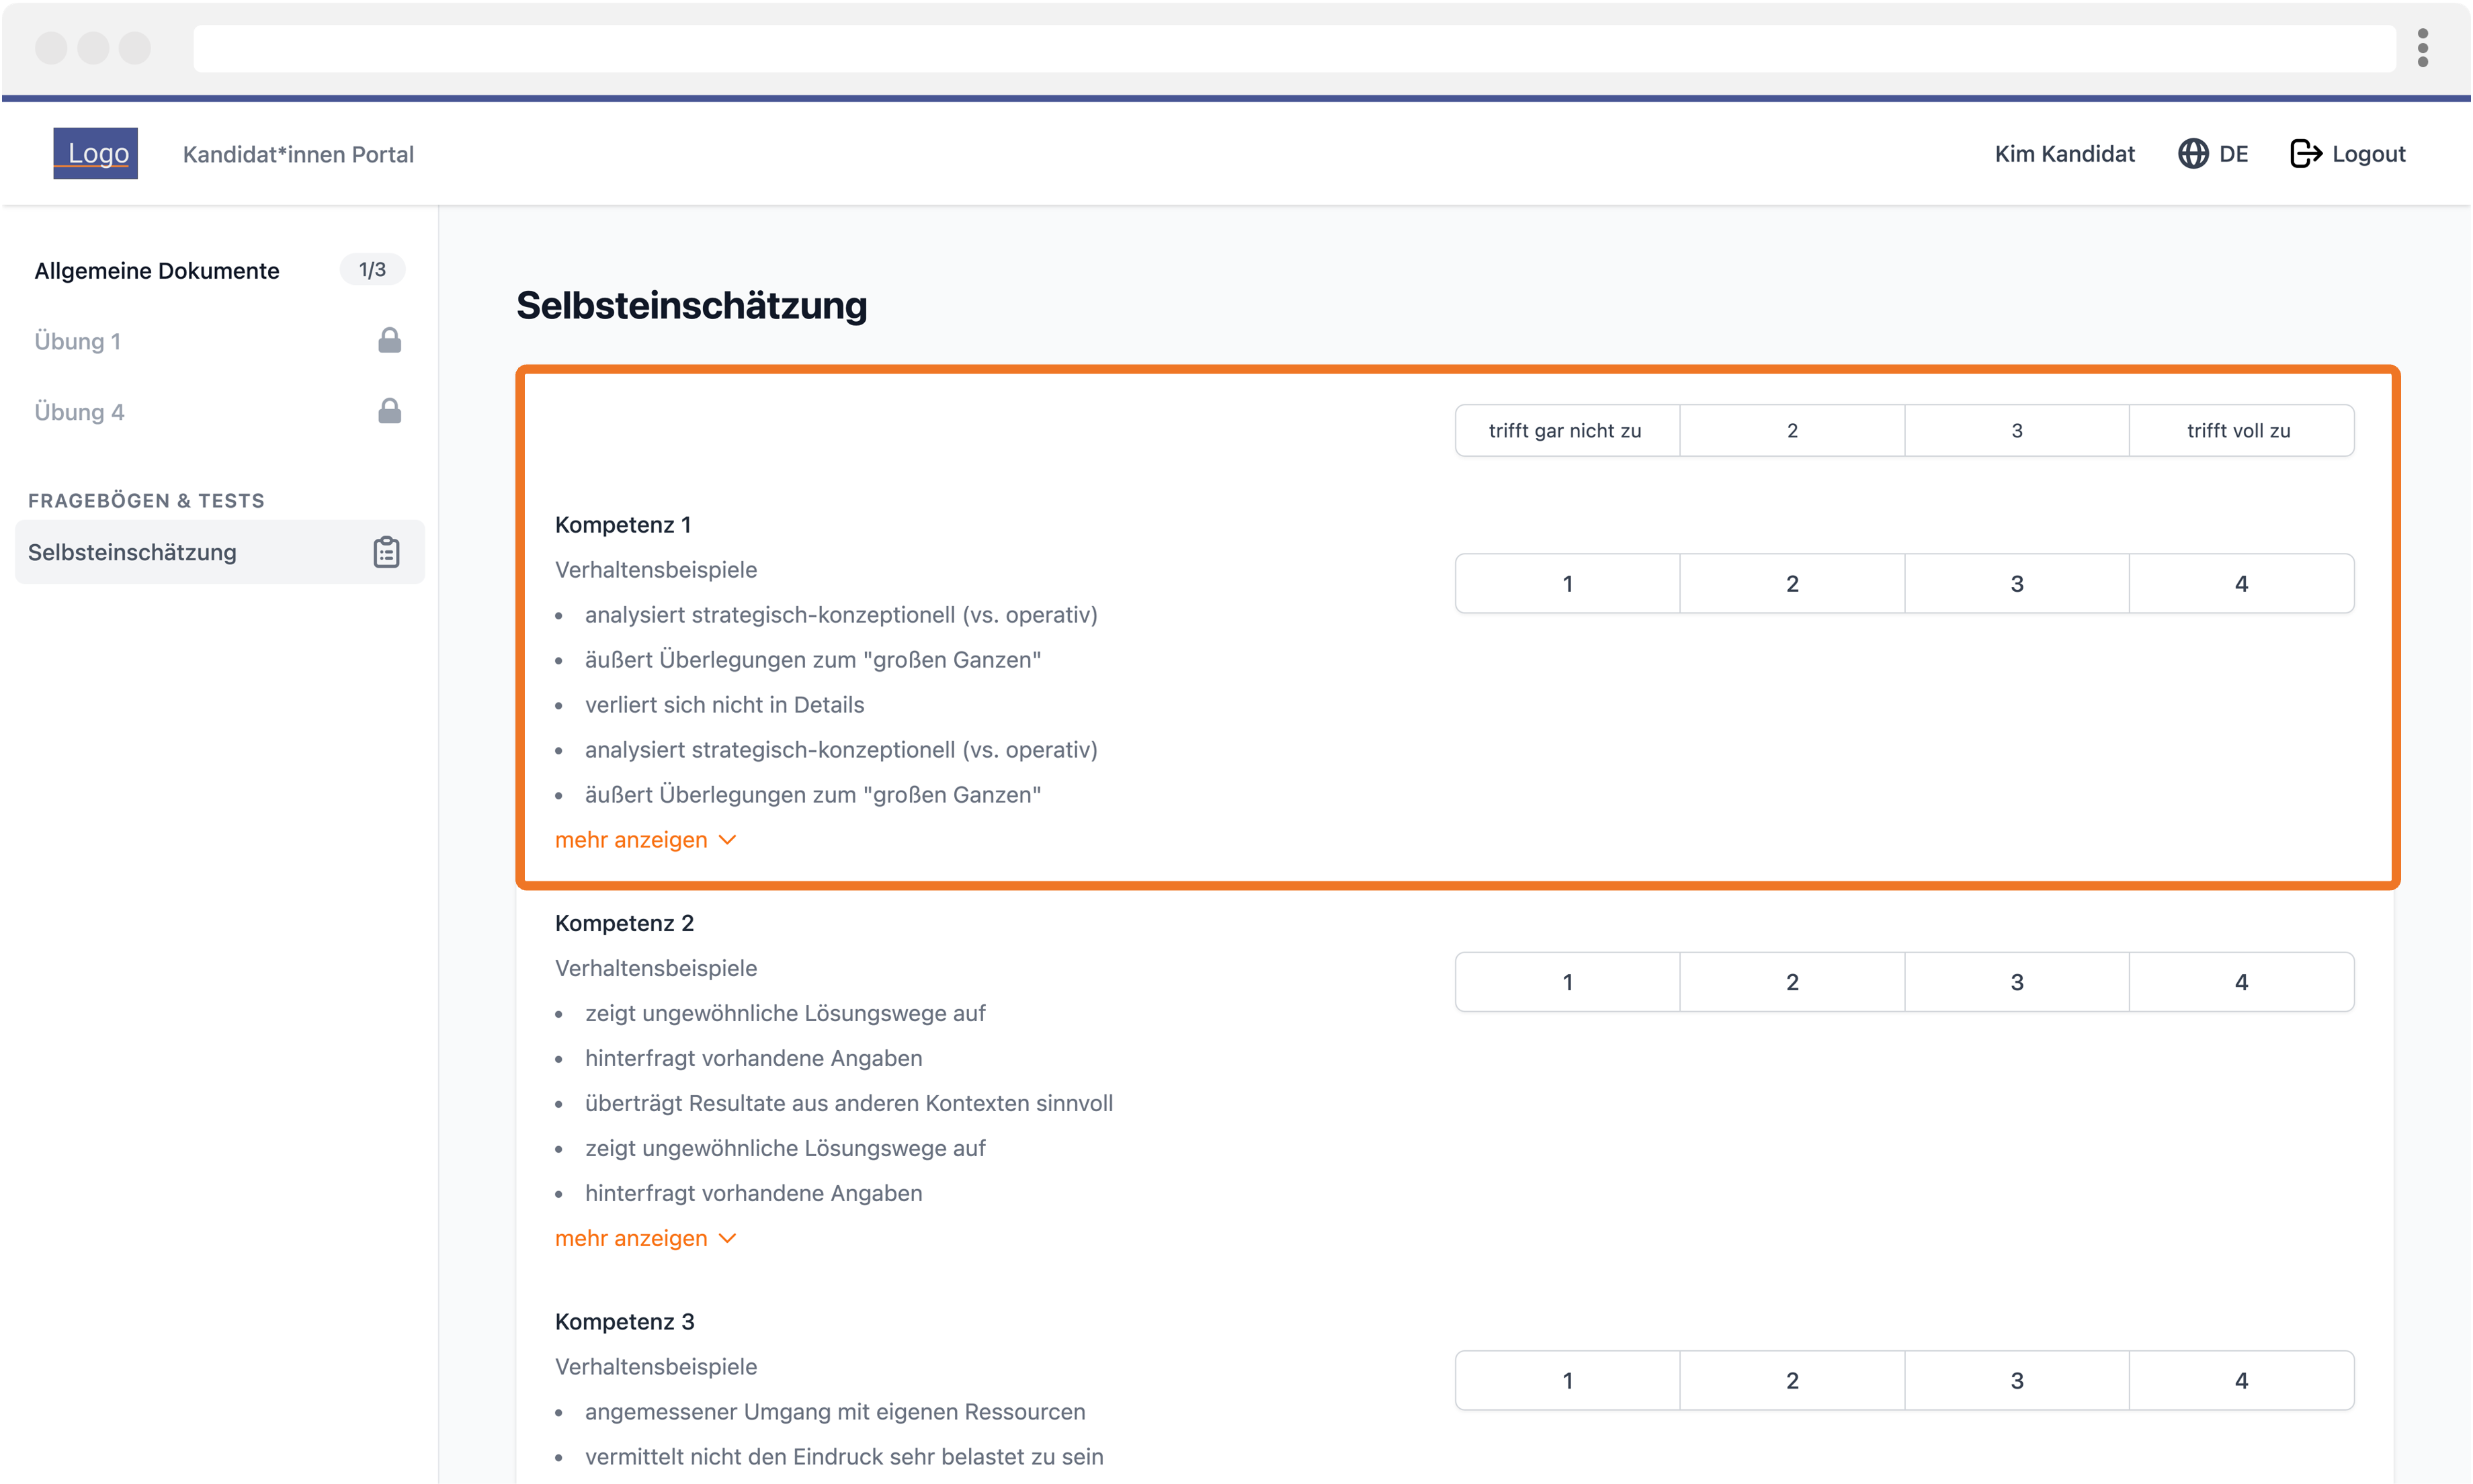The height and width of the screenshot is (1484, 2473).
Task: Click 'angemessener Umgang mit eigenen Ressourcen' bullet
Action: pos(835,1412)
